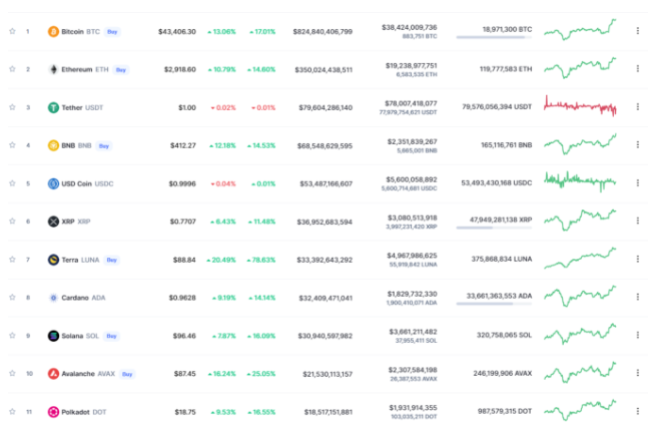Add Tether to watchlist via star

click(12, 107)
